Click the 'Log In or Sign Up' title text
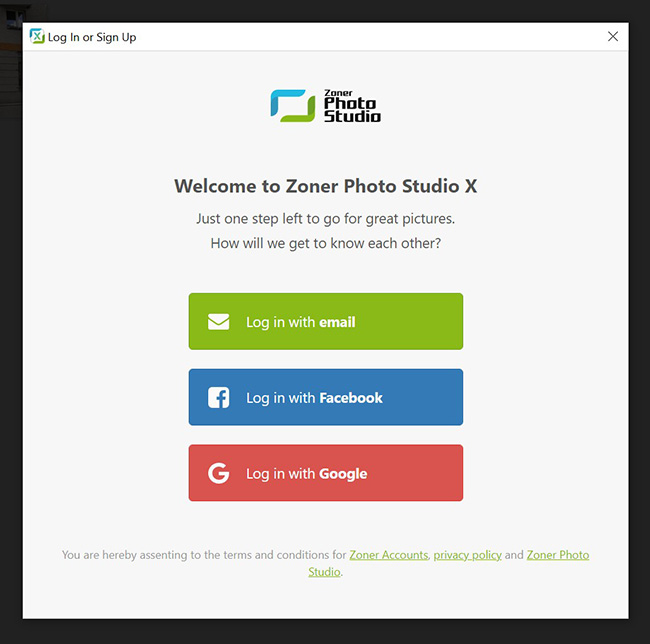Viewport: 650px width, 644px height. (92, 37)
